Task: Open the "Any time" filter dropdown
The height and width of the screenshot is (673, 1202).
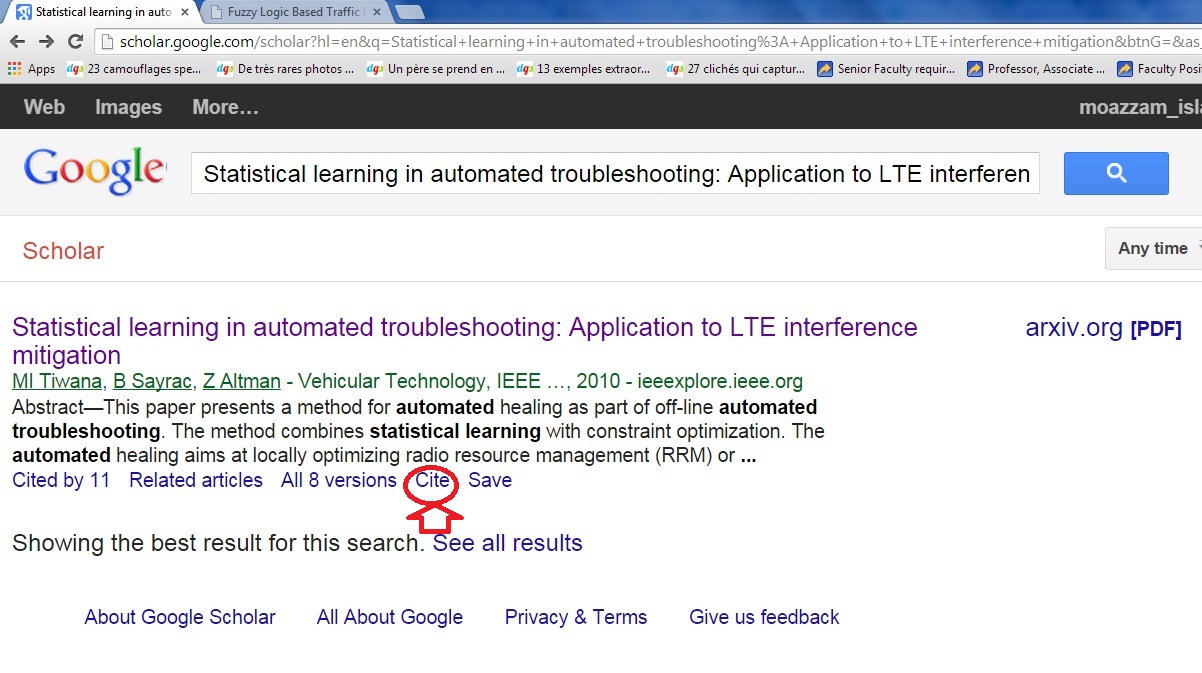Action: [1155, 248]
